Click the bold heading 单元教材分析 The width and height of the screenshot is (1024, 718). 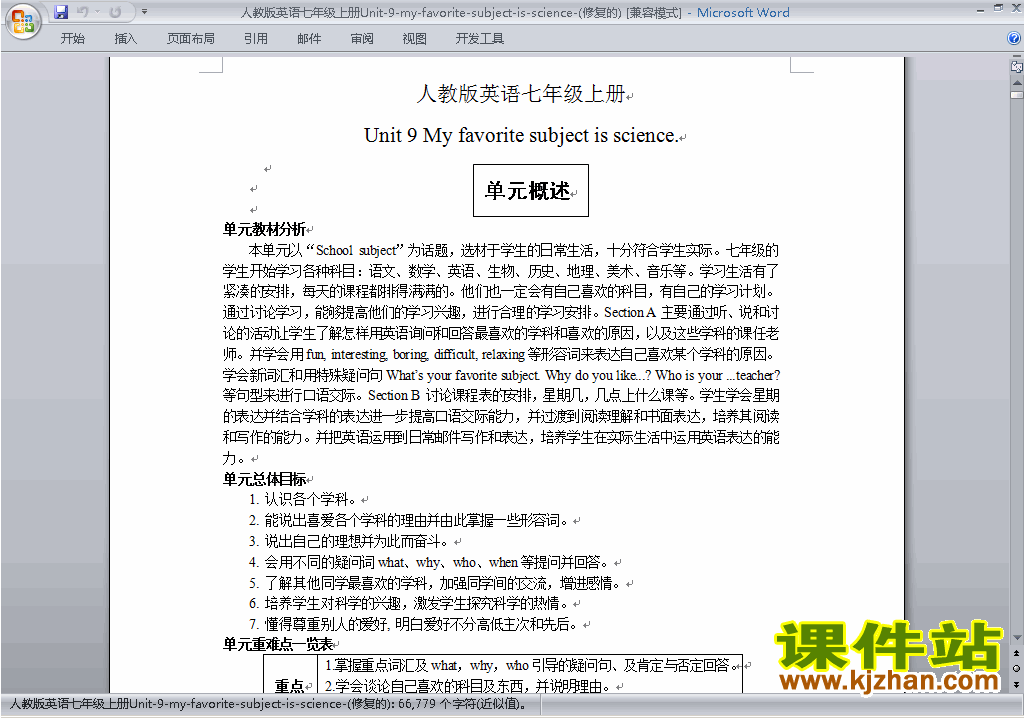click(x=264, y=229)
